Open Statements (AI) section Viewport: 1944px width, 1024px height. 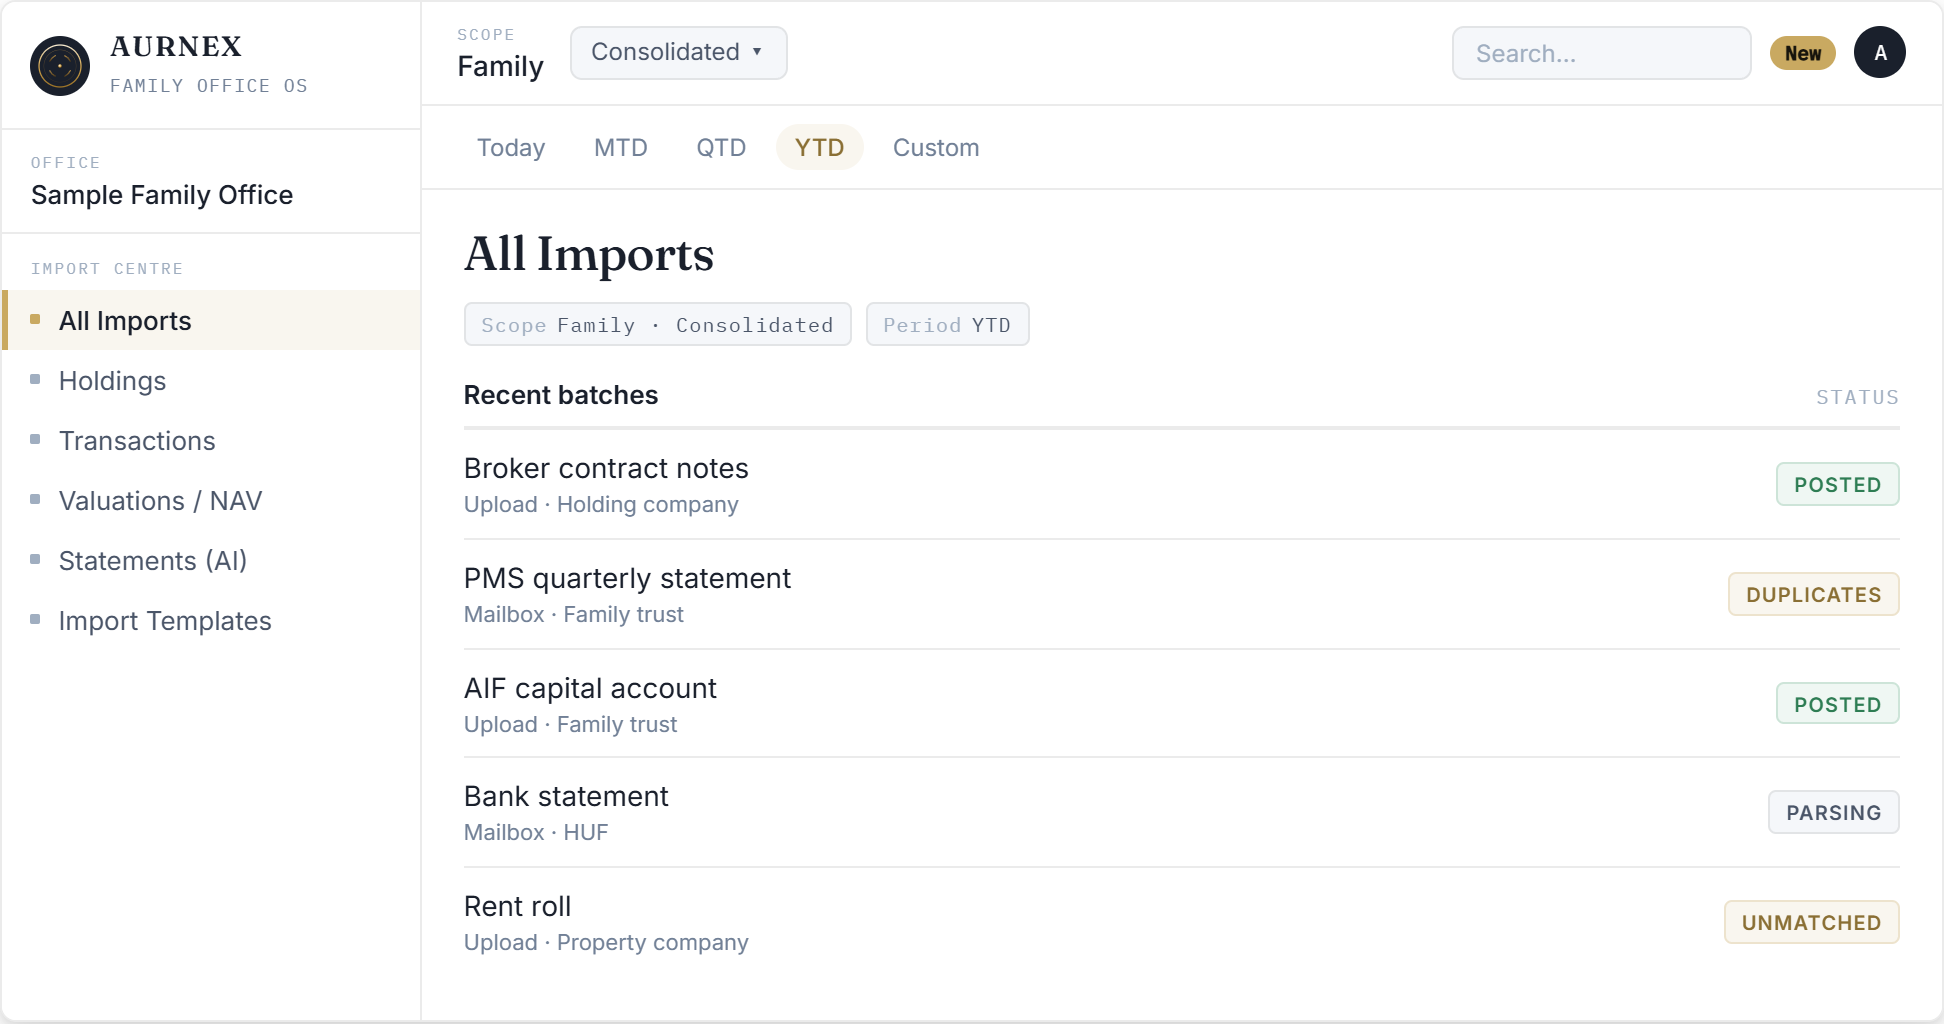212,560
